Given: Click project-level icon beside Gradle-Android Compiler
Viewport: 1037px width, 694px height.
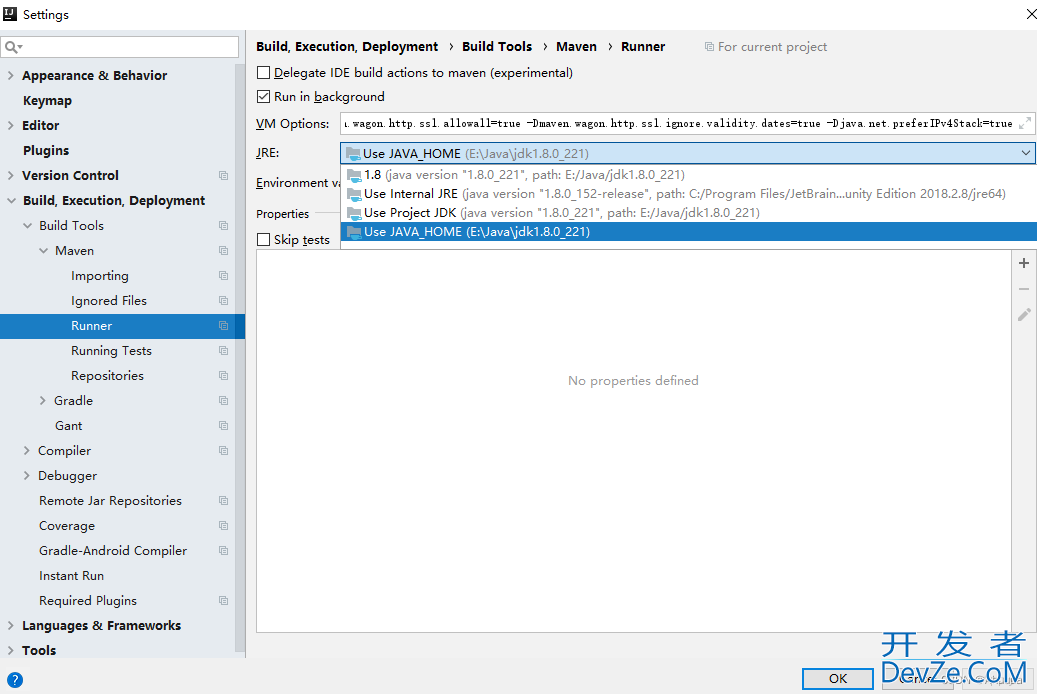Looking at the screenshot, I should point(224,550).
